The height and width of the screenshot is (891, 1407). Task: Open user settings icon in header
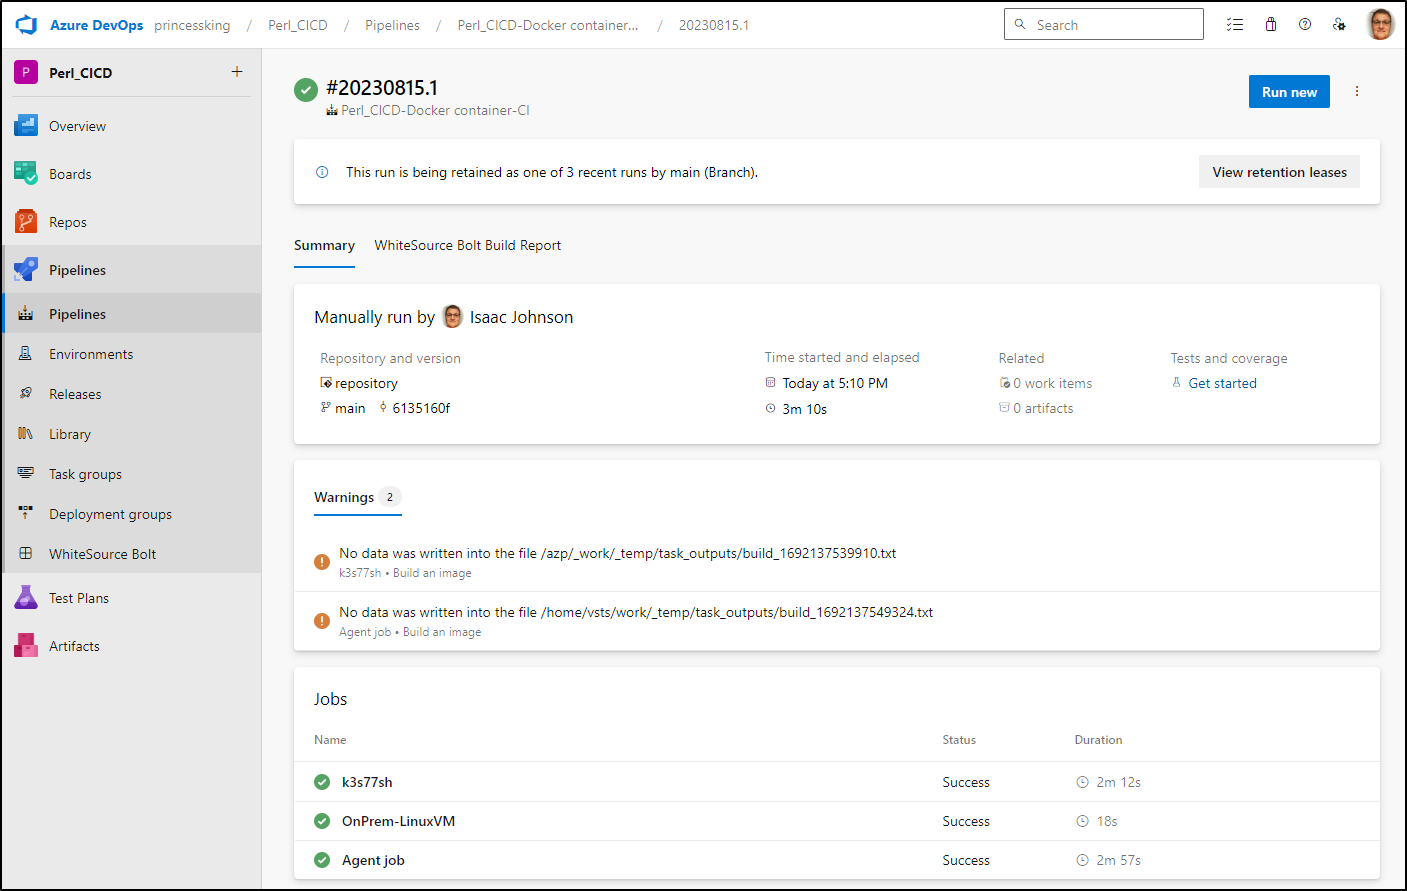[1339, 25]
